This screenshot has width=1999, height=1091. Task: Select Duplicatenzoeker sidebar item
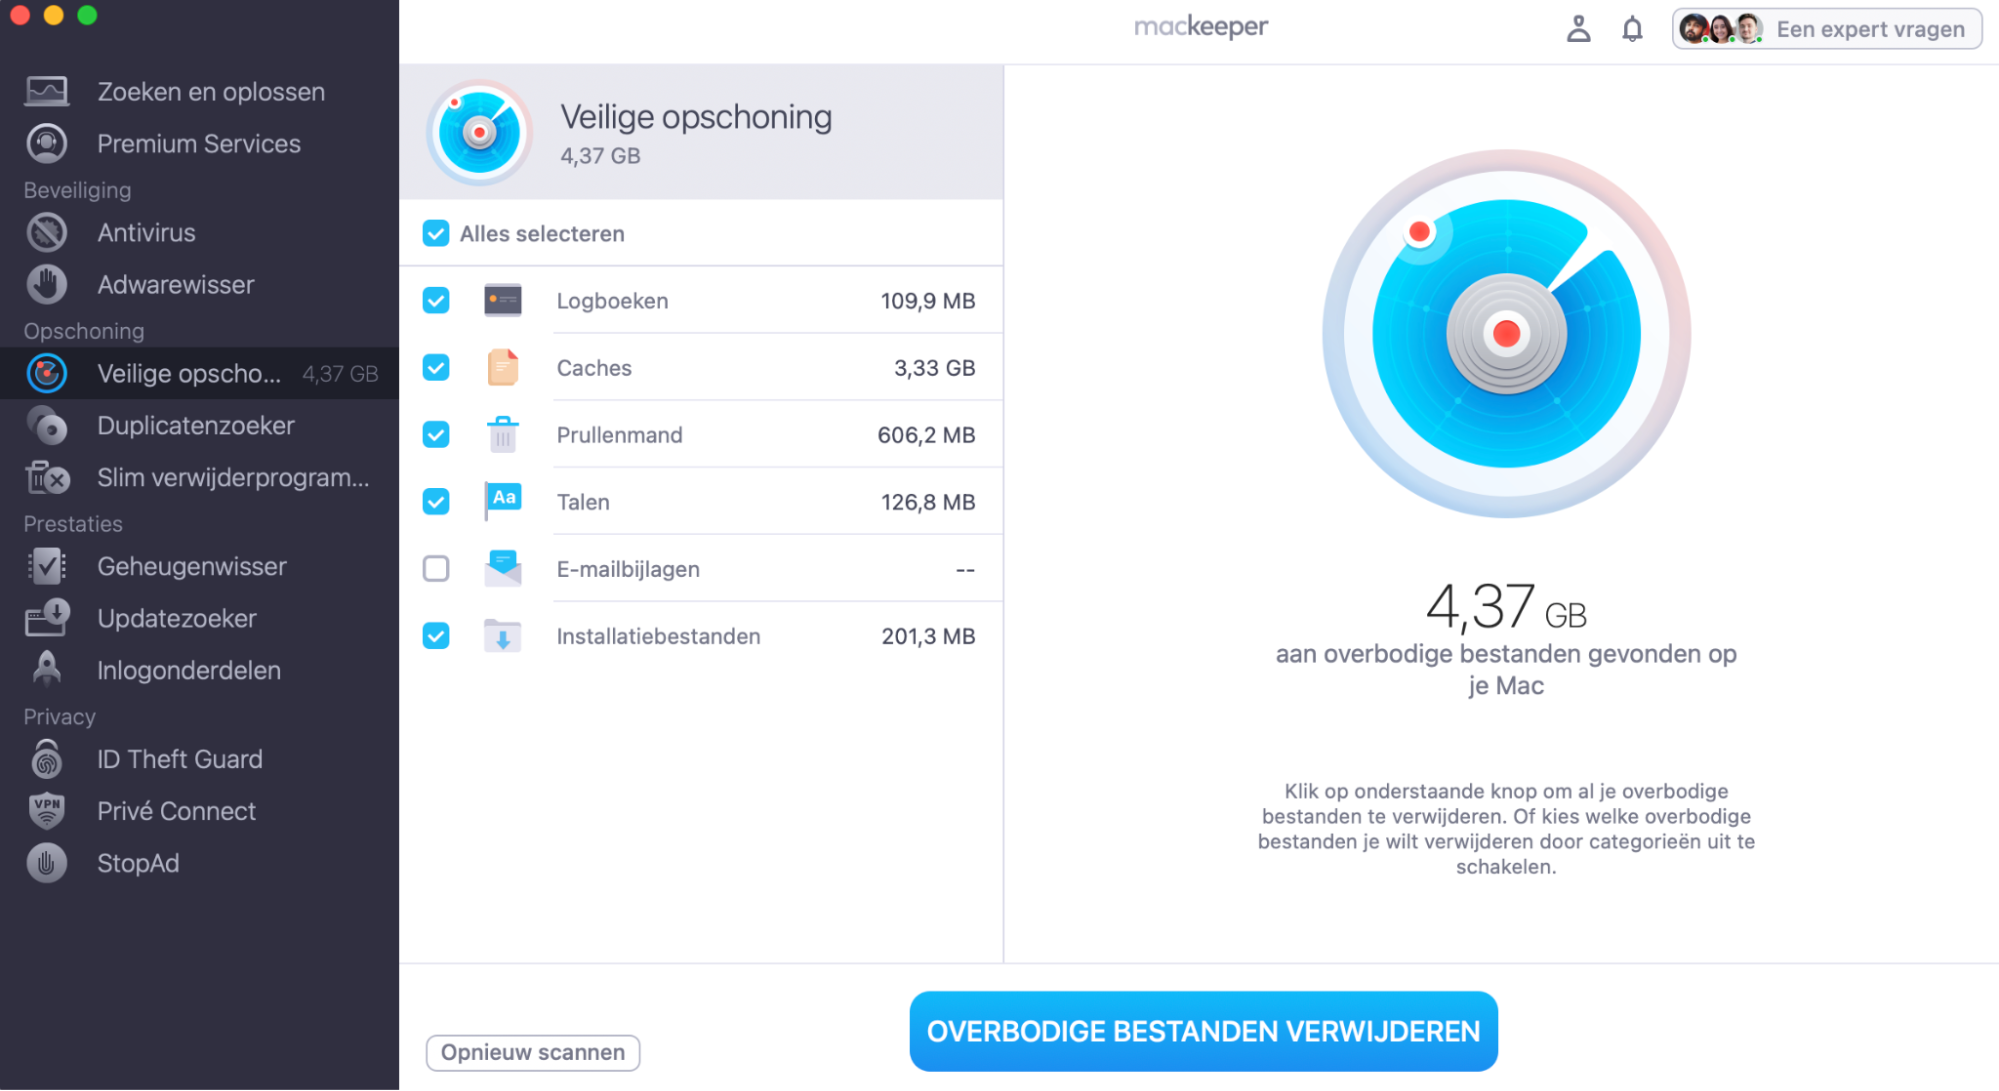tap(200, 426)
